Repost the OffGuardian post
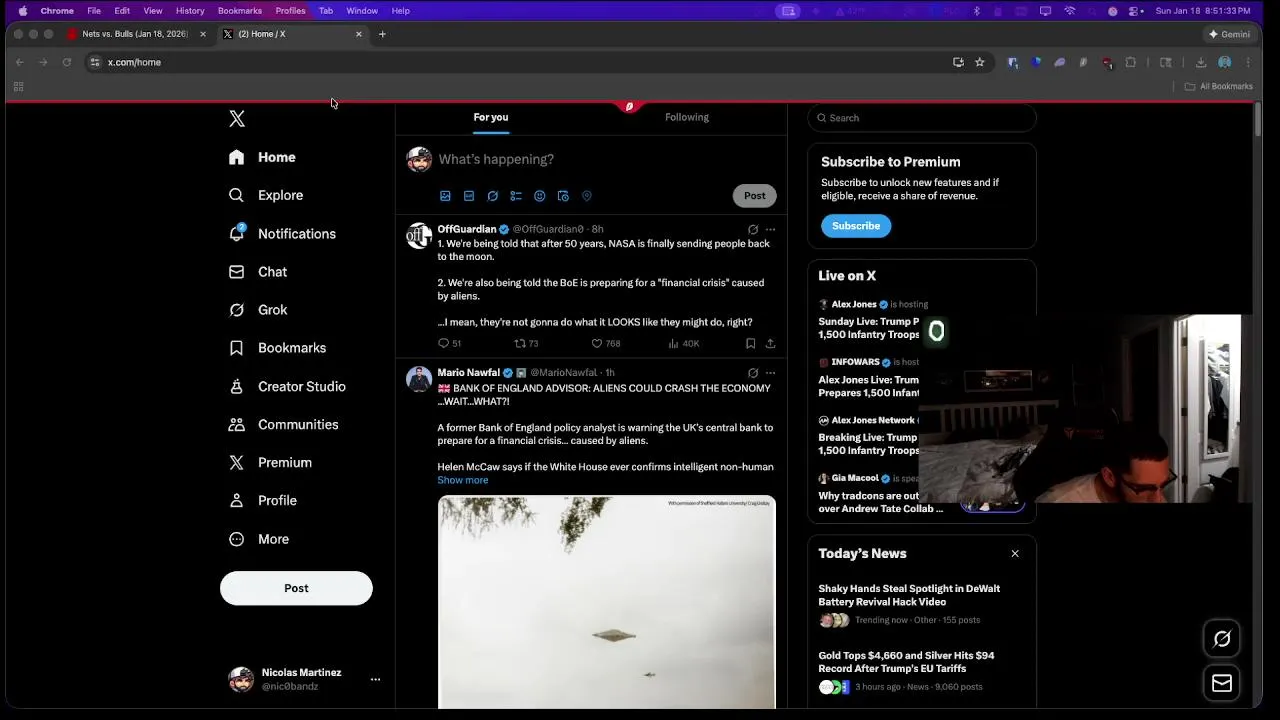This screenshot has height=720, width=1280. click(x=526, y=343)
